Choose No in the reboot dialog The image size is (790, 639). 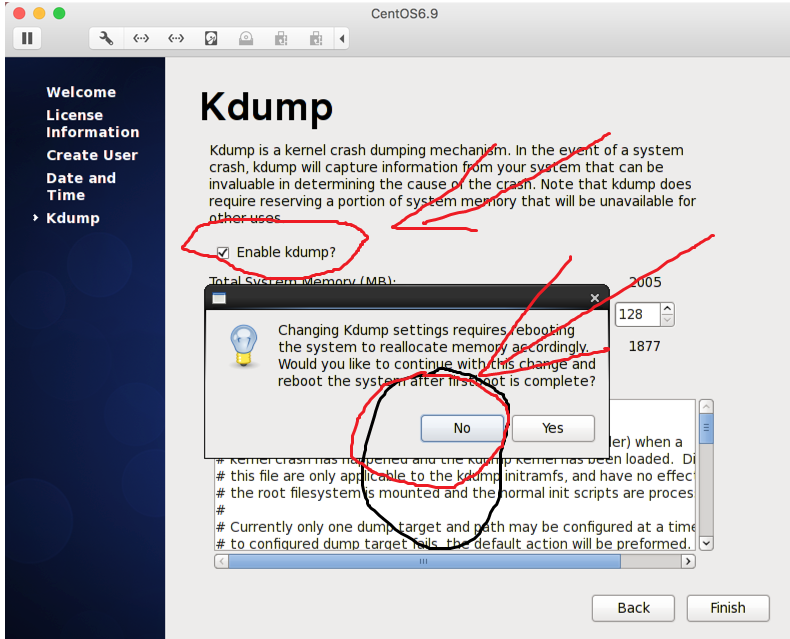coord(461,428)
